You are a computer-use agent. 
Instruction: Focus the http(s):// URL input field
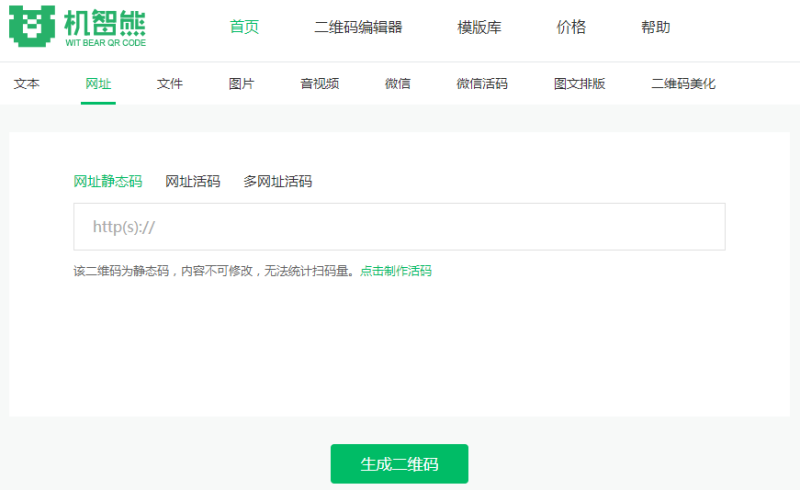(399, 227)
